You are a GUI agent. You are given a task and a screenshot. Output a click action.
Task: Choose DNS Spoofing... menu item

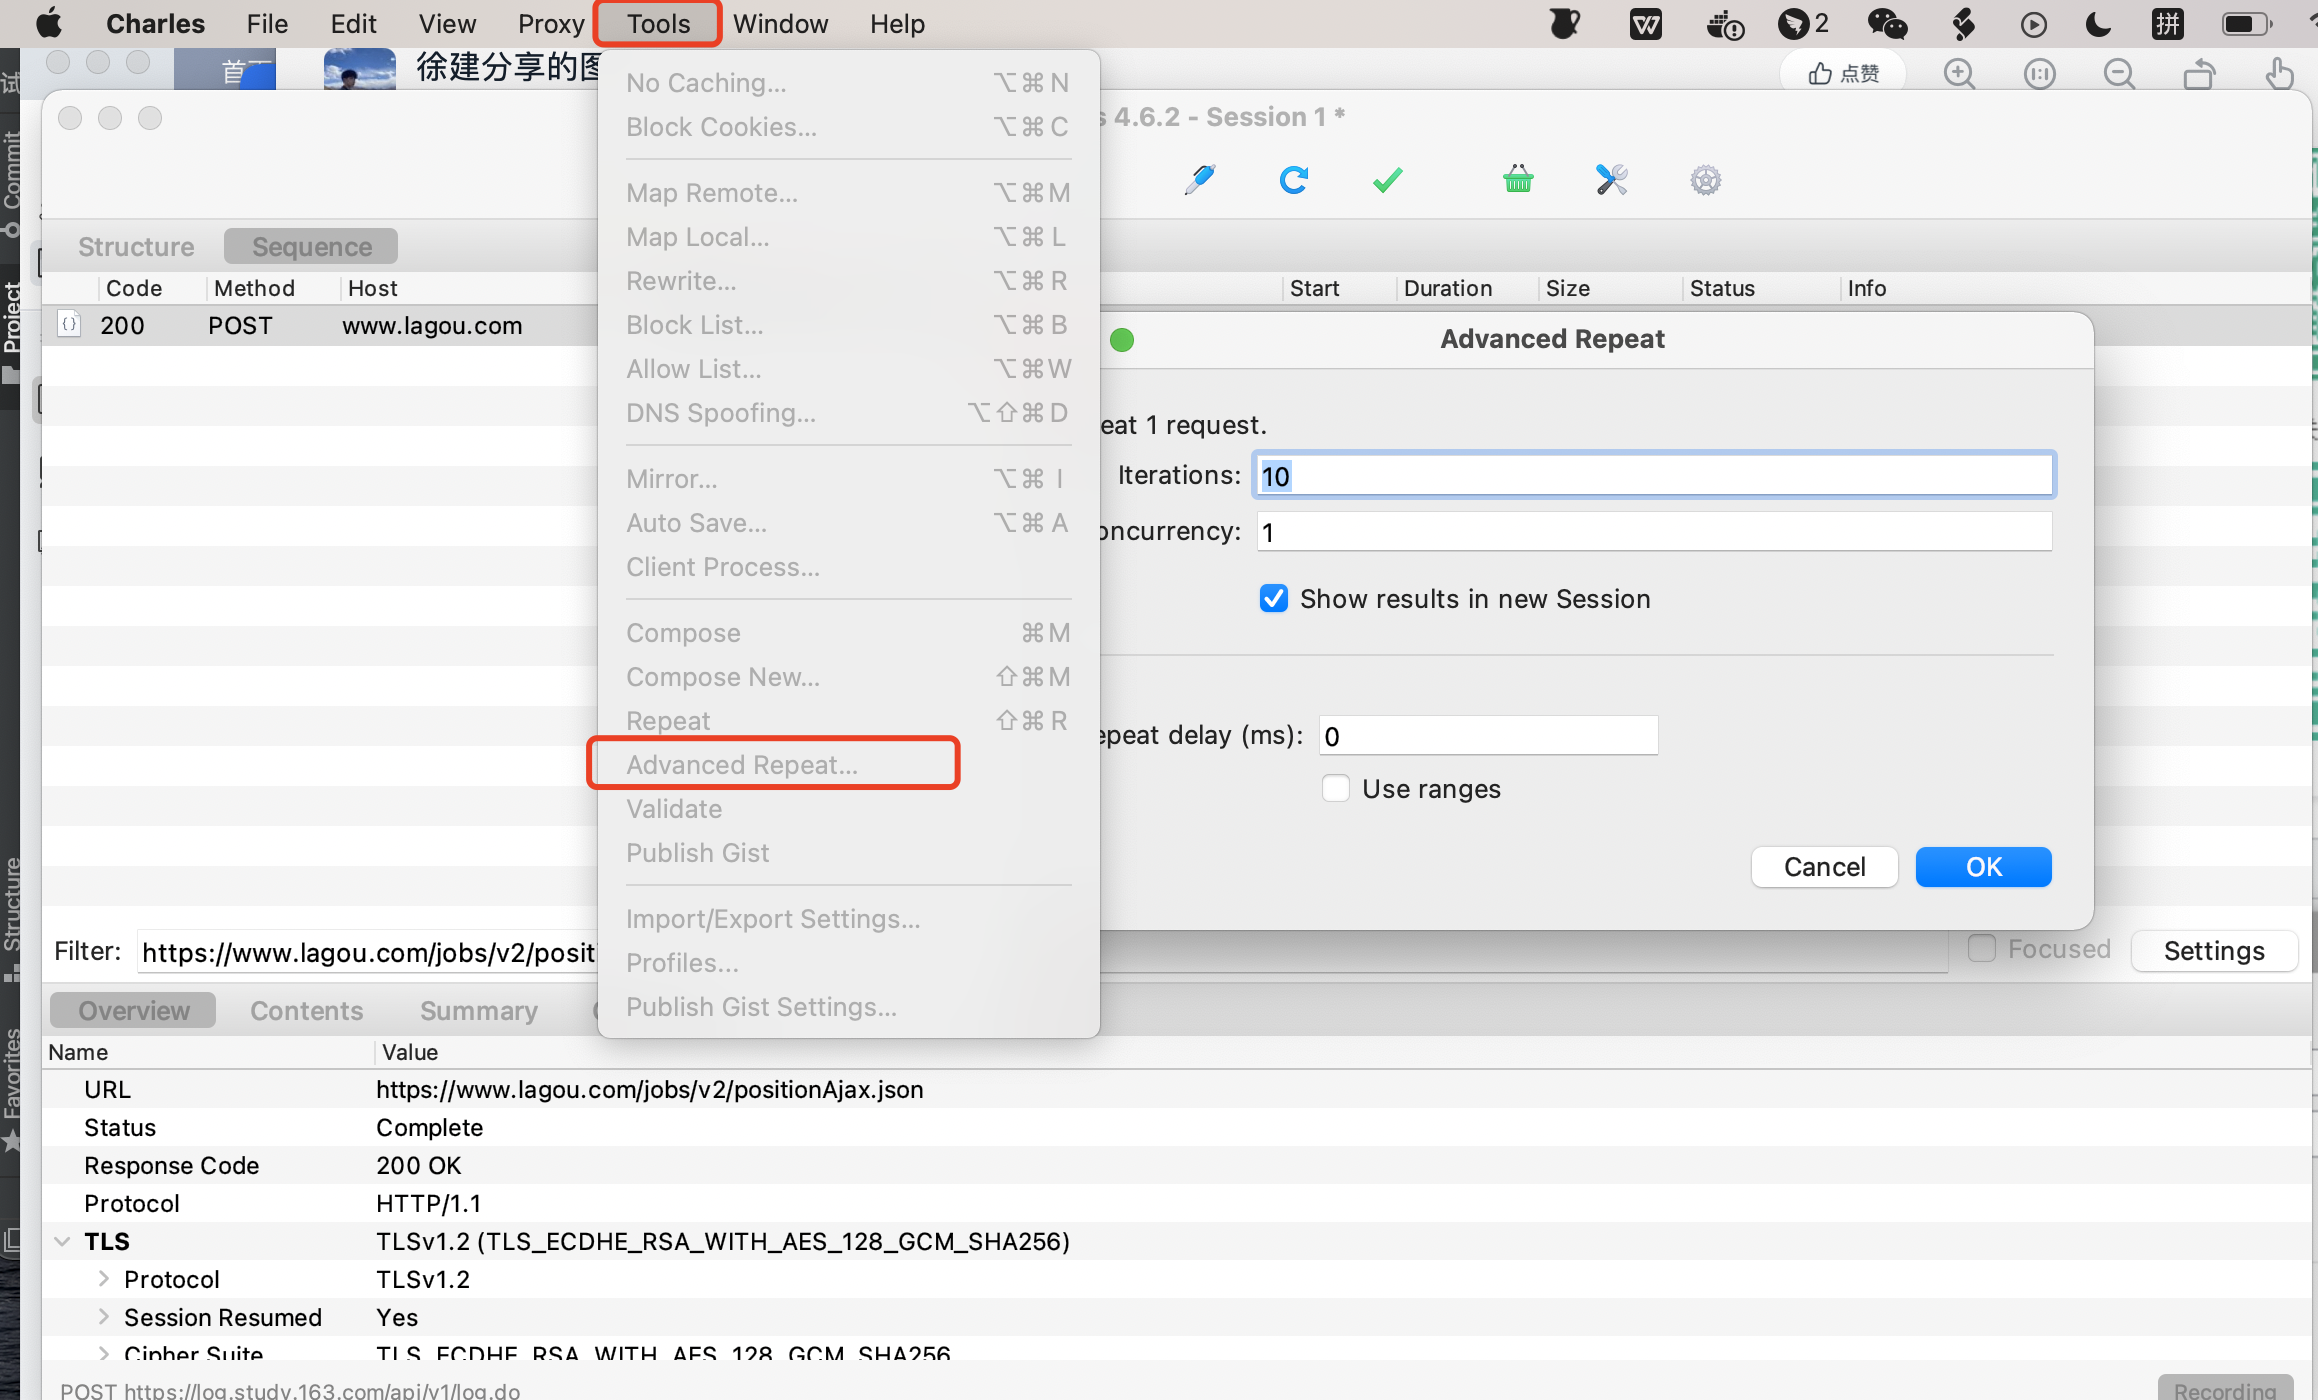coord(720,413)
